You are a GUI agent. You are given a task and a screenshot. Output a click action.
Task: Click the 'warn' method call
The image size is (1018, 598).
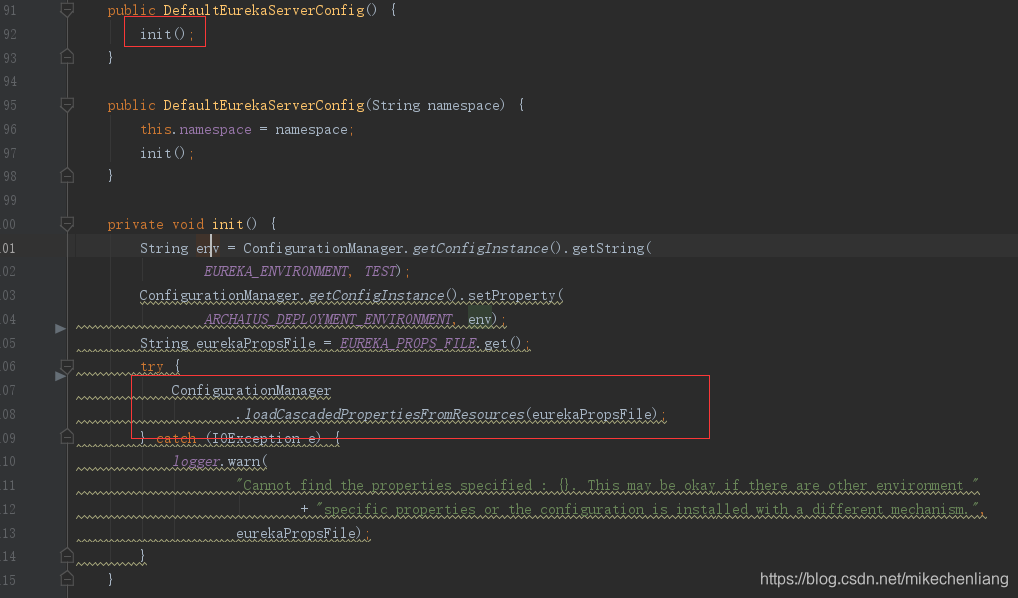243,462
